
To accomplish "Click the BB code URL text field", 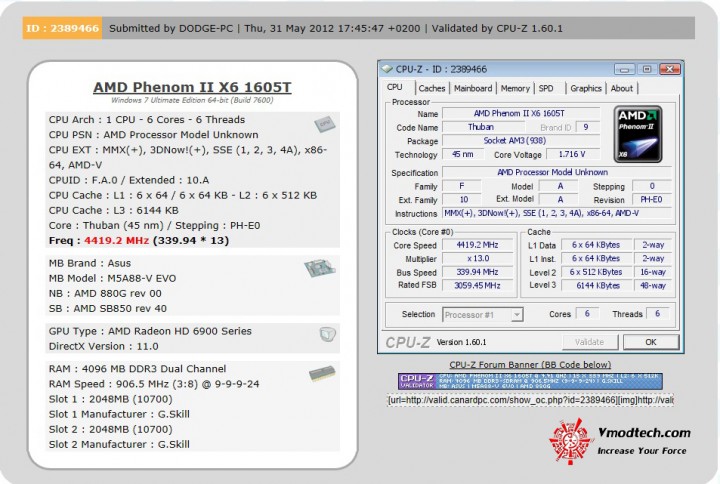I will (530, 400).
